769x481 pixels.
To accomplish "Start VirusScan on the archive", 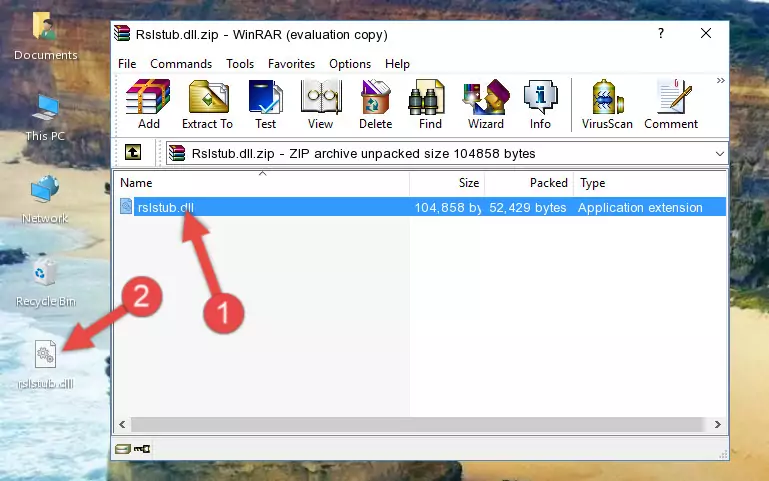I will 607,104.
